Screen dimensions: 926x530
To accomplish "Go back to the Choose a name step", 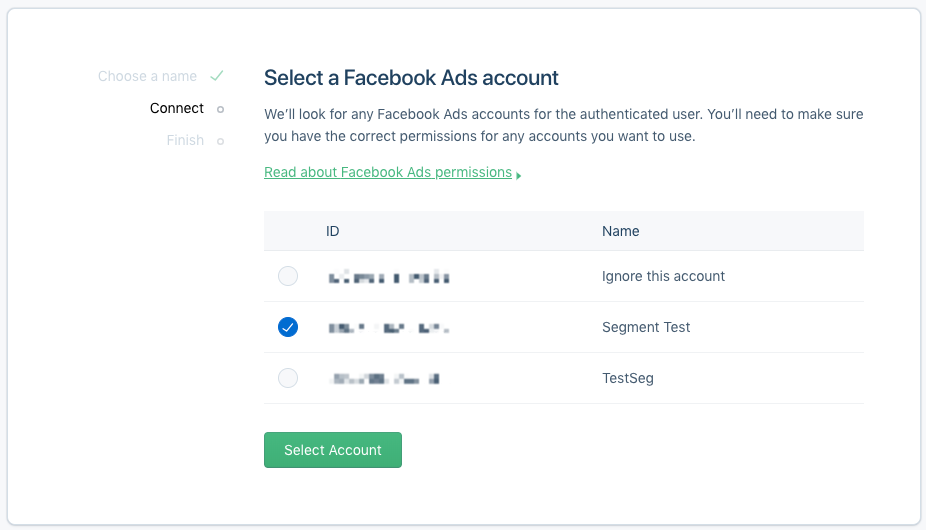I will [x=147, y=76].
